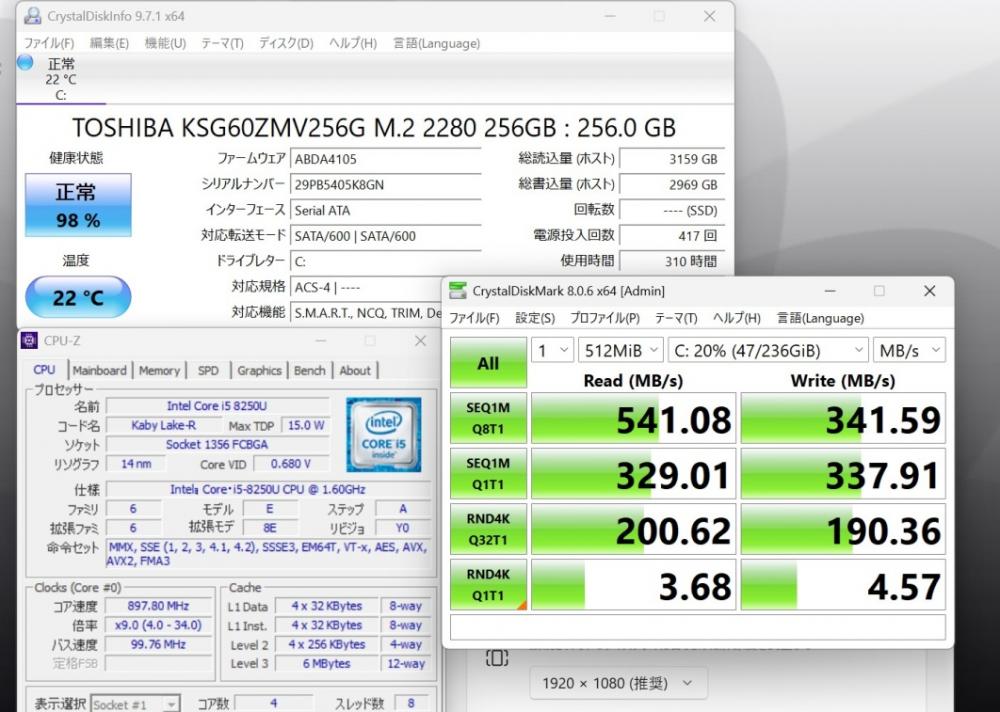Click the power-on count value 417 回
The width and height of the screenshot is (1000, 712).
[x=672, y=235]
